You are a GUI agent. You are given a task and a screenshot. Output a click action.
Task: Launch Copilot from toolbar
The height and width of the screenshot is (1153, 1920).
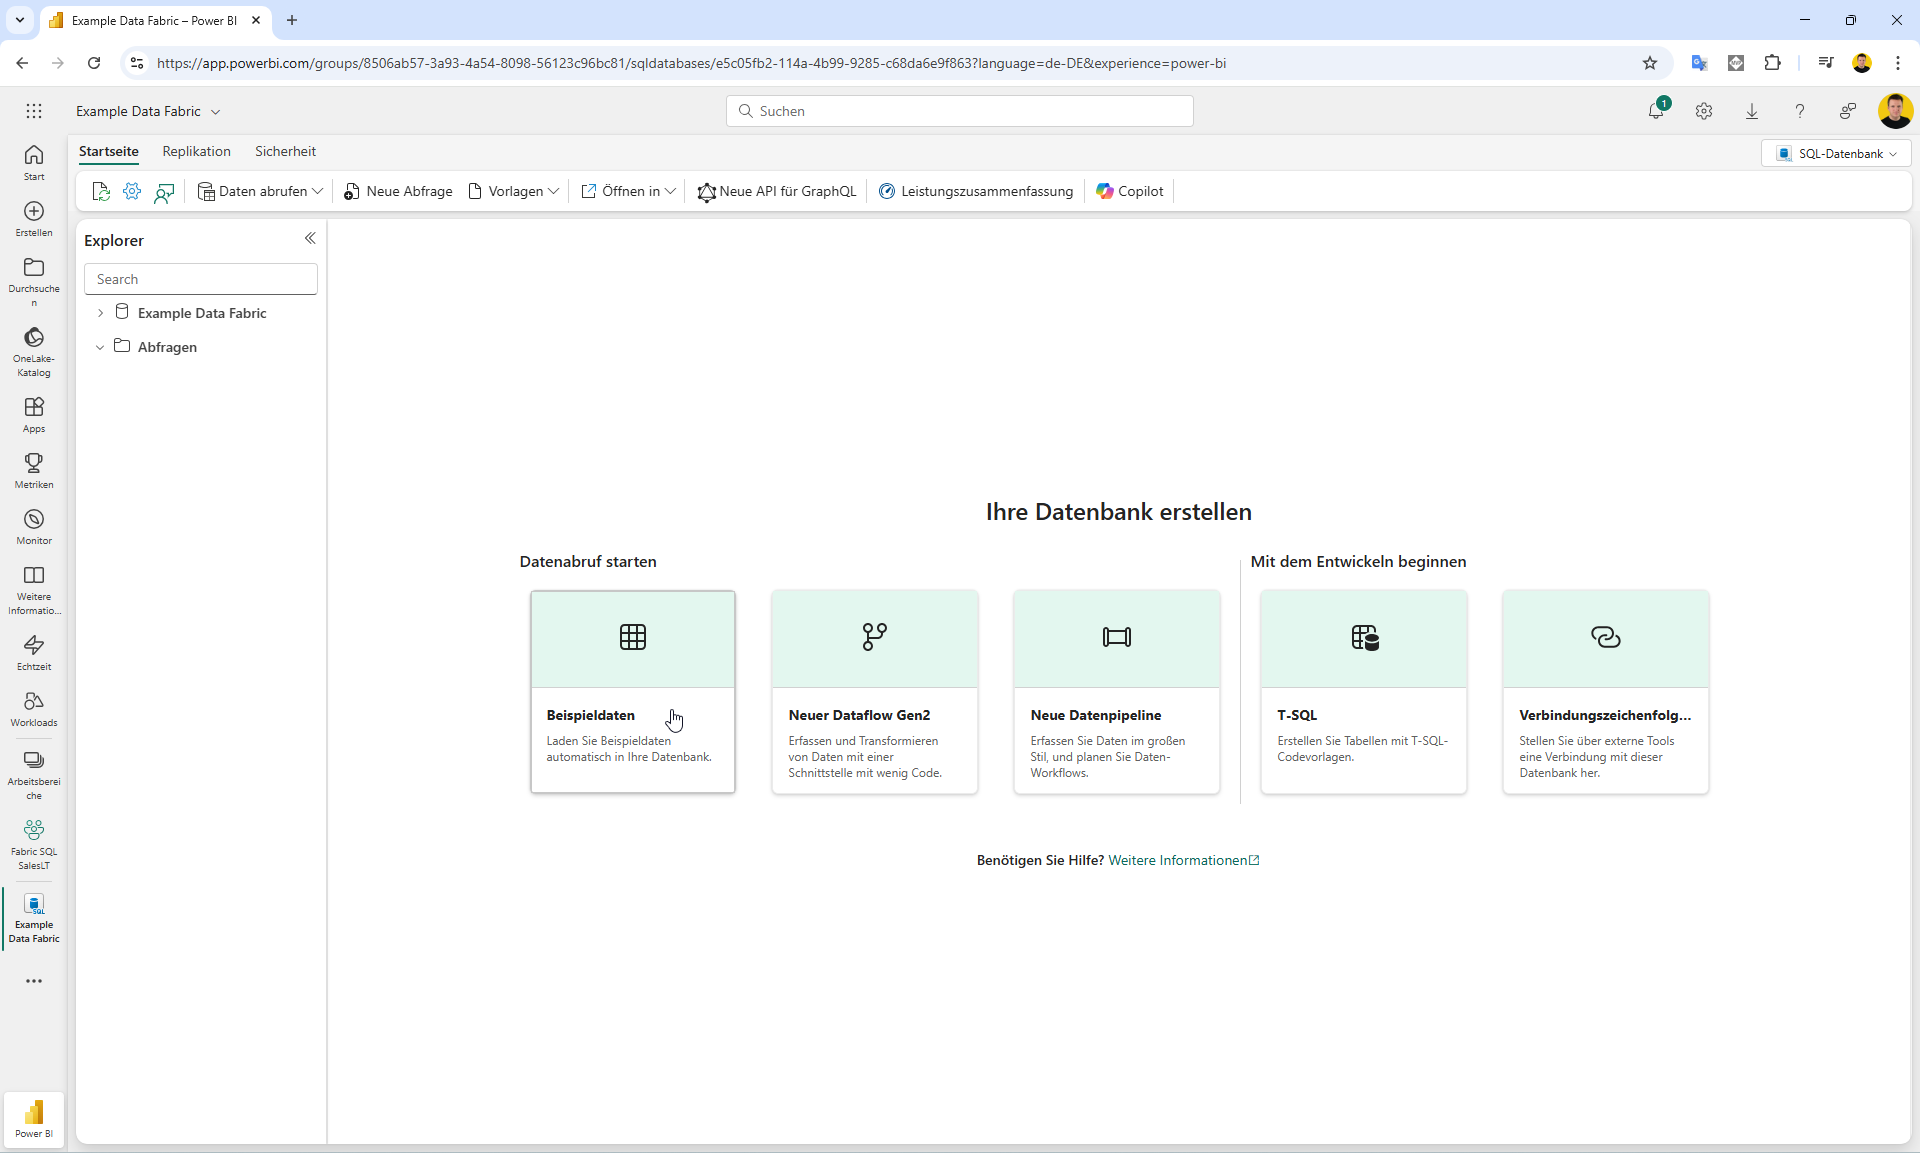pos(1130,191)
